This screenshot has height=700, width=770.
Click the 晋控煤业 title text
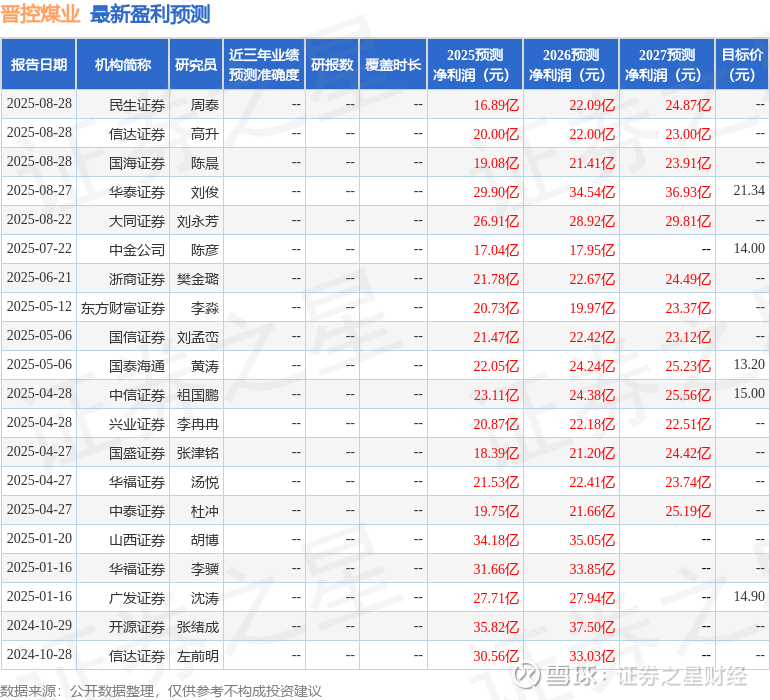coord(40,14)
